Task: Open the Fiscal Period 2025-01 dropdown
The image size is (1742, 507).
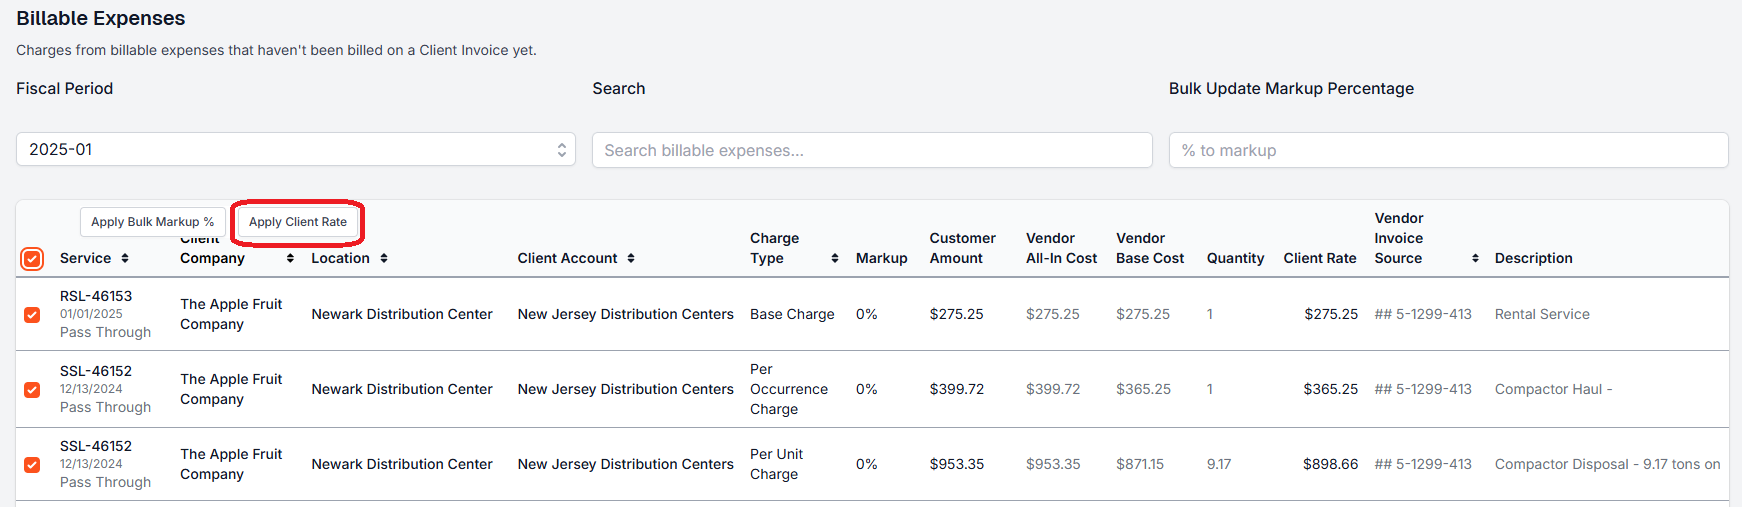Action: [296, 149]
